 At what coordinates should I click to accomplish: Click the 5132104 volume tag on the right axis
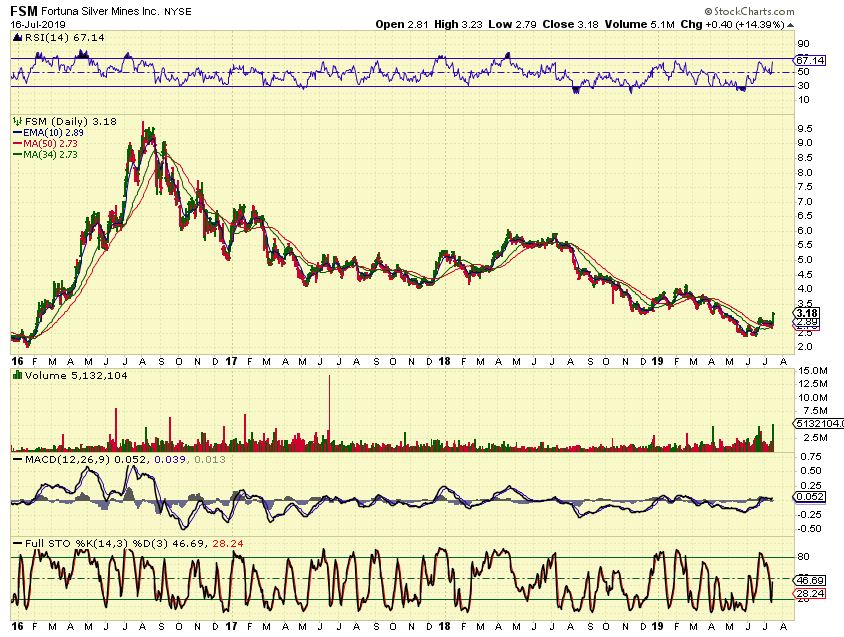point(818,424)
